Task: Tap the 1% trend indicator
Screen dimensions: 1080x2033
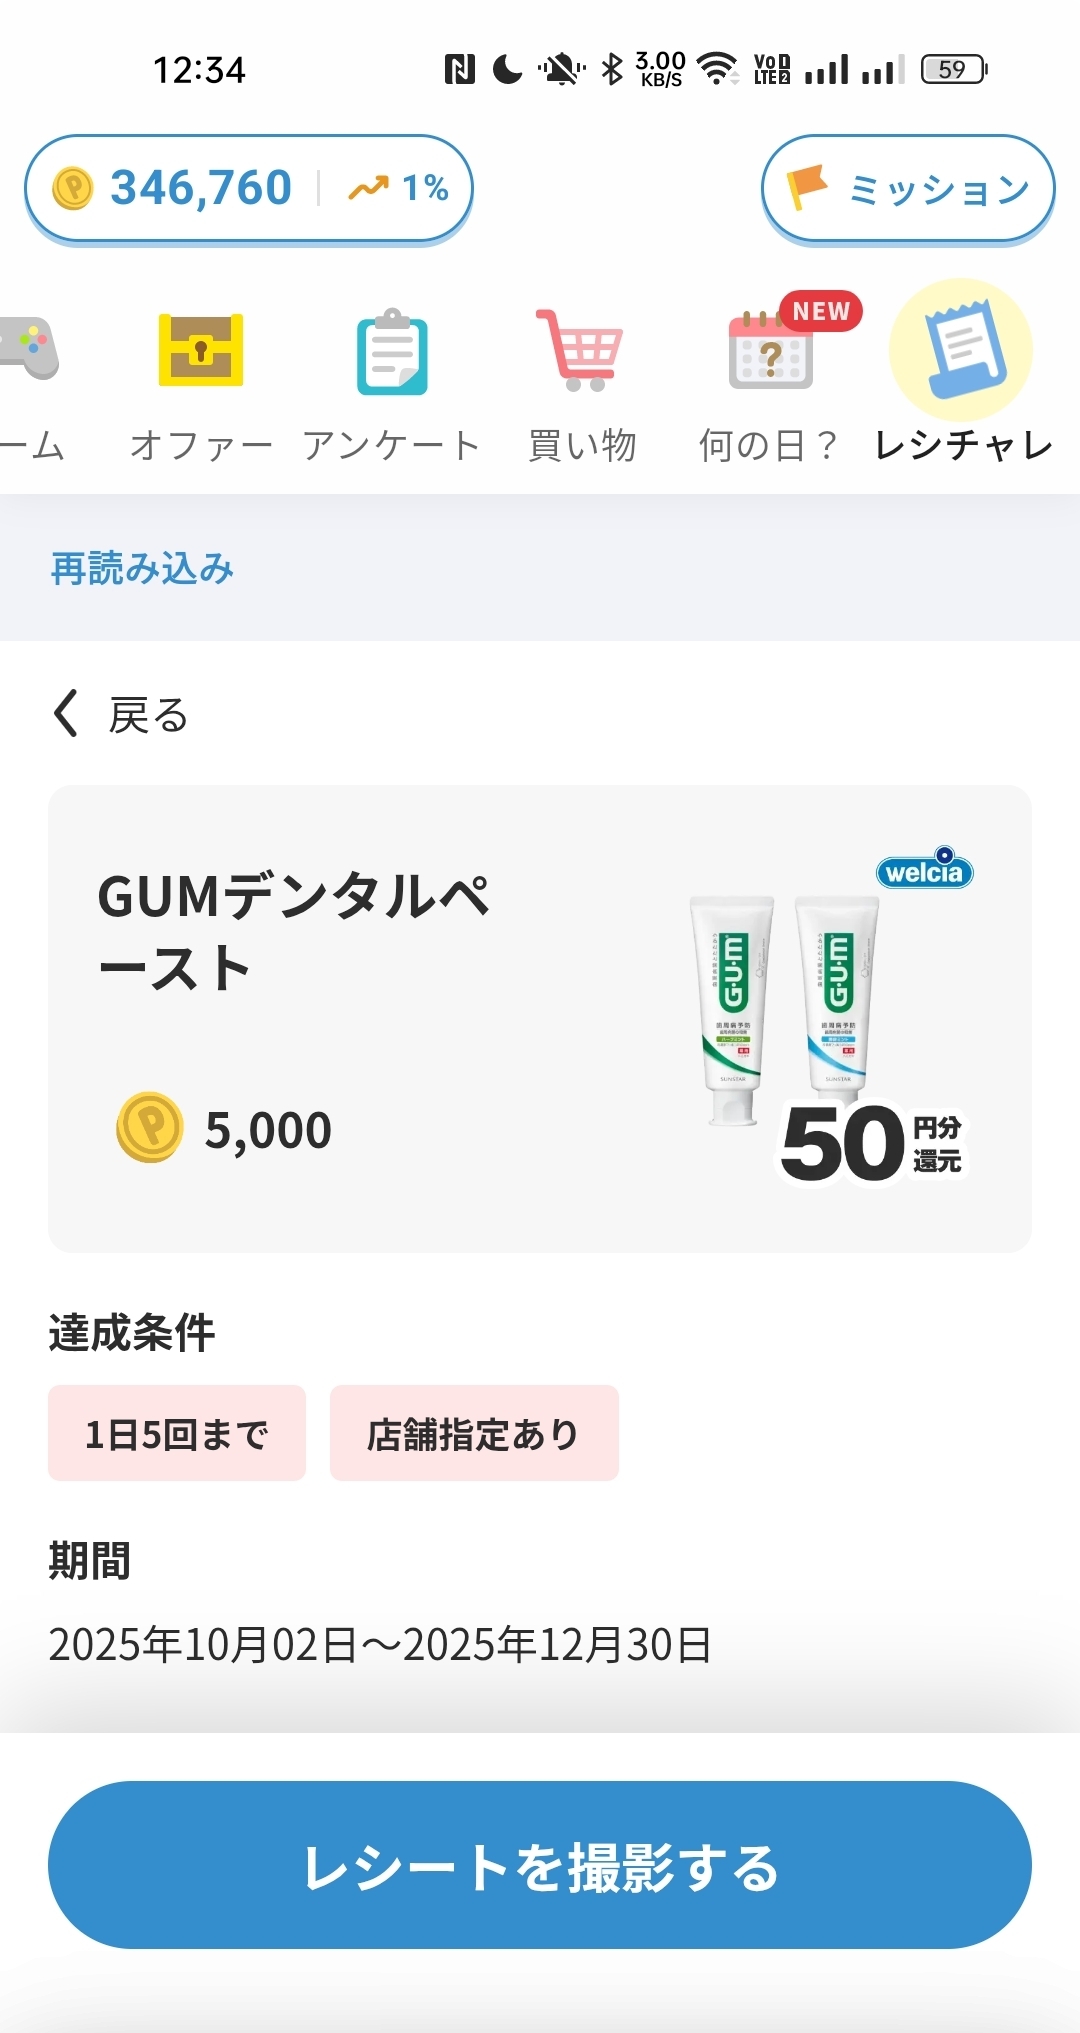Action: 398,188
